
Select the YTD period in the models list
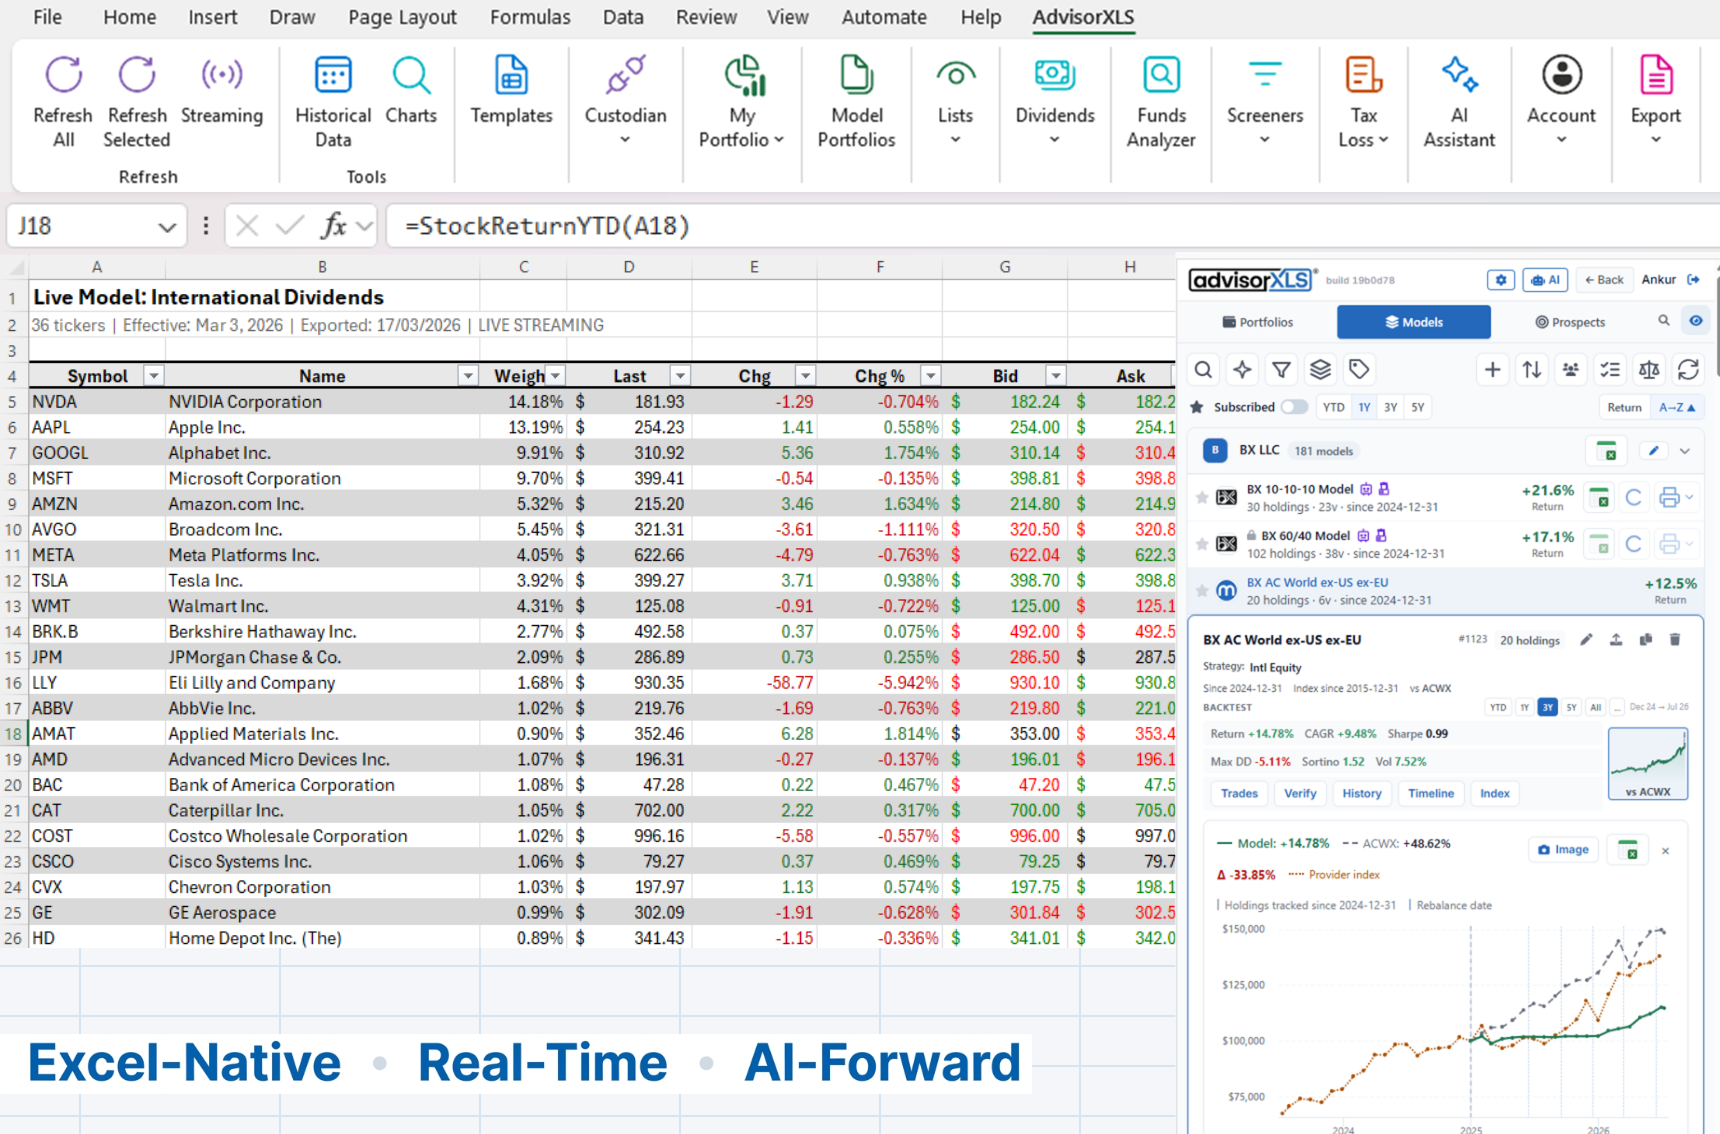(1333, 407)
